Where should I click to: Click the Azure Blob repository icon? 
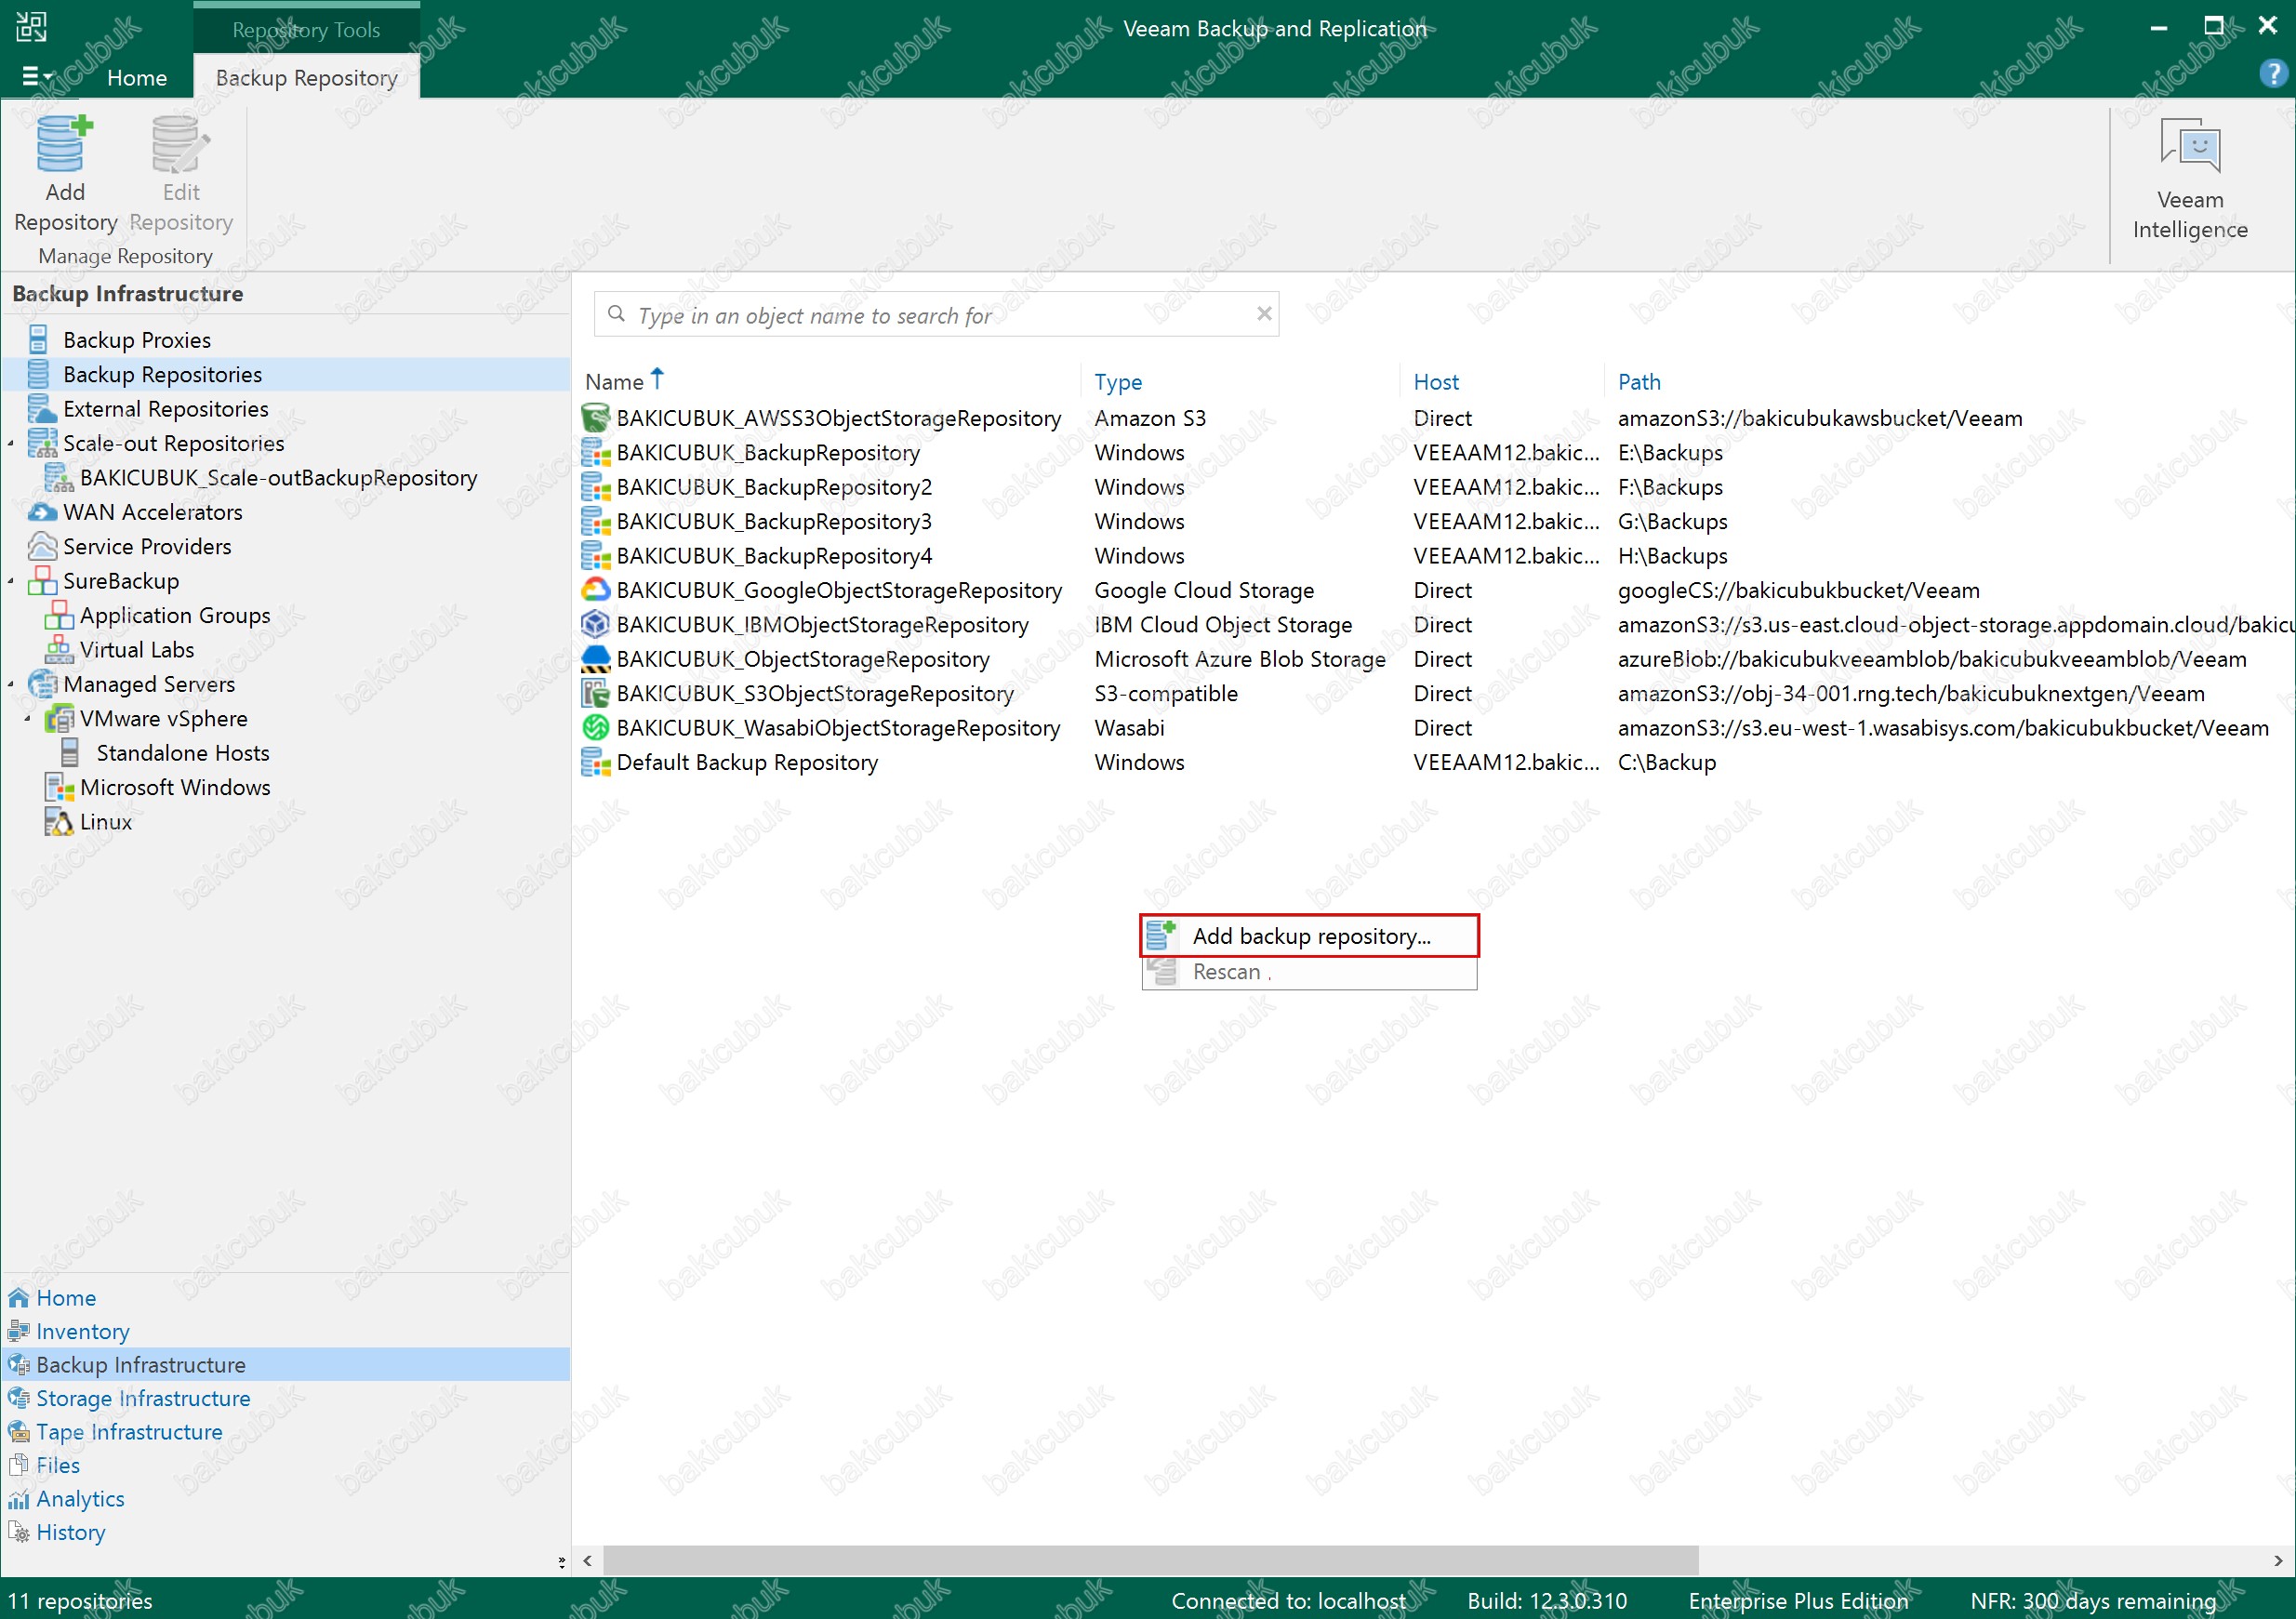point(596,658)
